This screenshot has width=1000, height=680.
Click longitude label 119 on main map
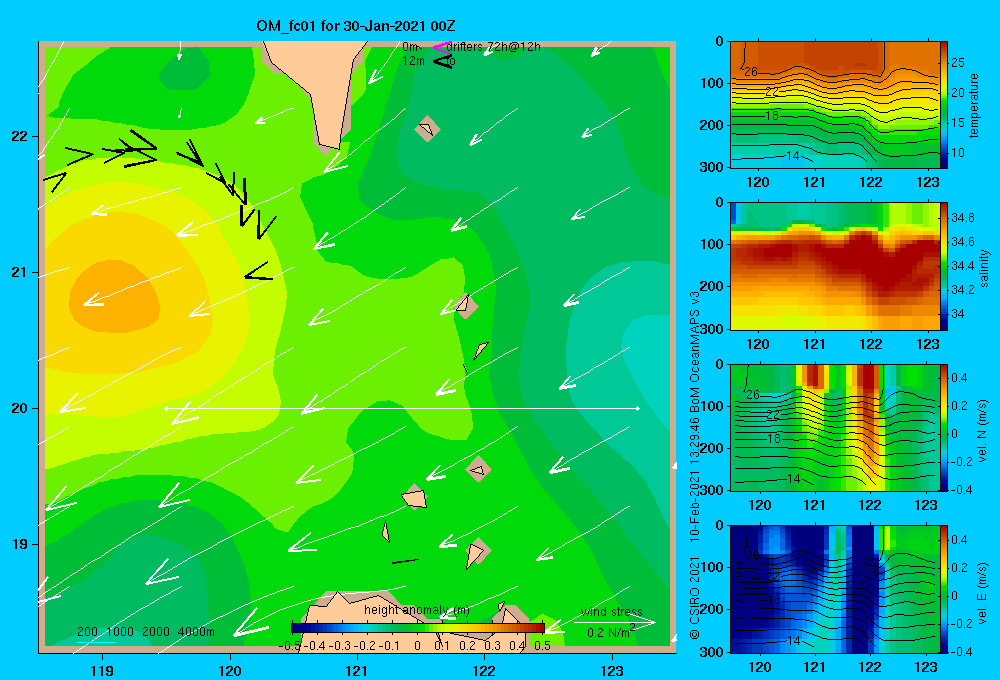click(x=103, y=671)
